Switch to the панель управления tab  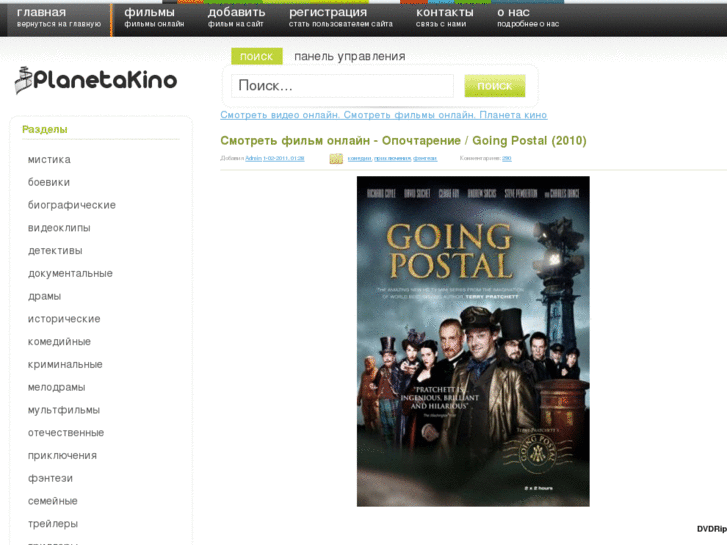point(350,56)
